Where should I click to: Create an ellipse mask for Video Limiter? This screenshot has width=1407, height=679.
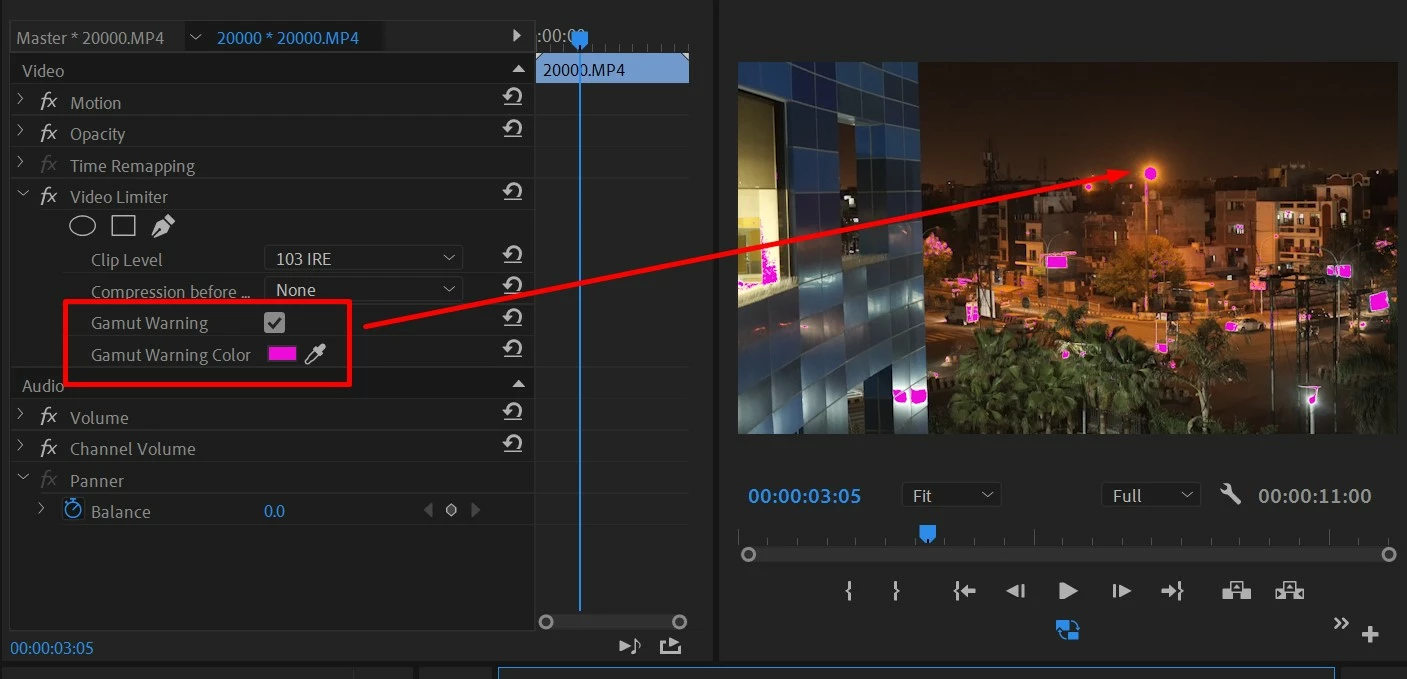click(x=82, y=226)
